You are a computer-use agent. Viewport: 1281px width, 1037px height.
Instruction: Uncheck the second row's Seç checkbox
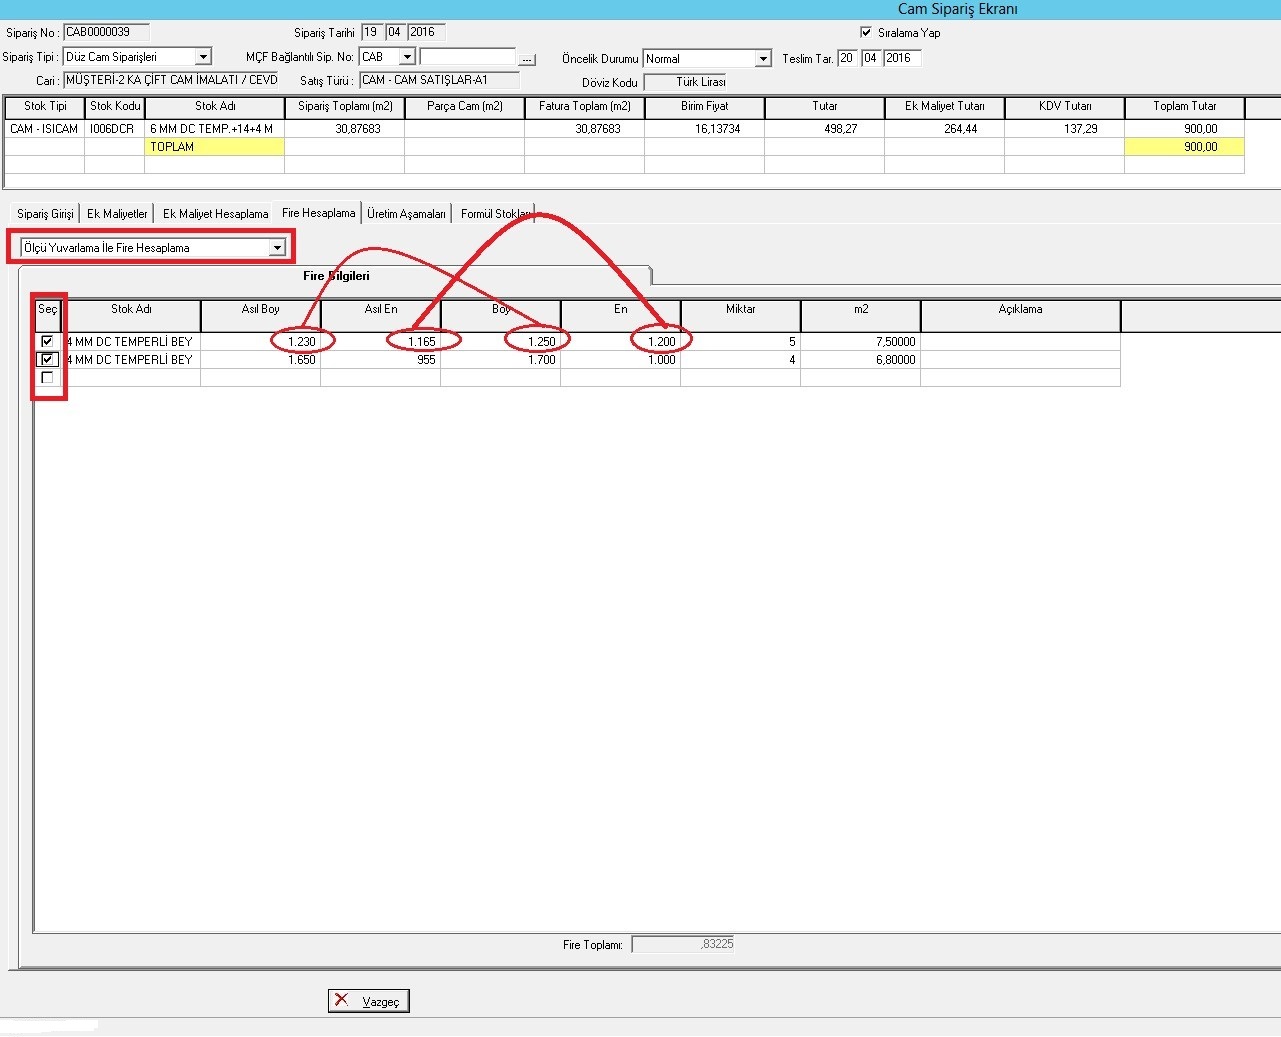[x=47, y=359]
